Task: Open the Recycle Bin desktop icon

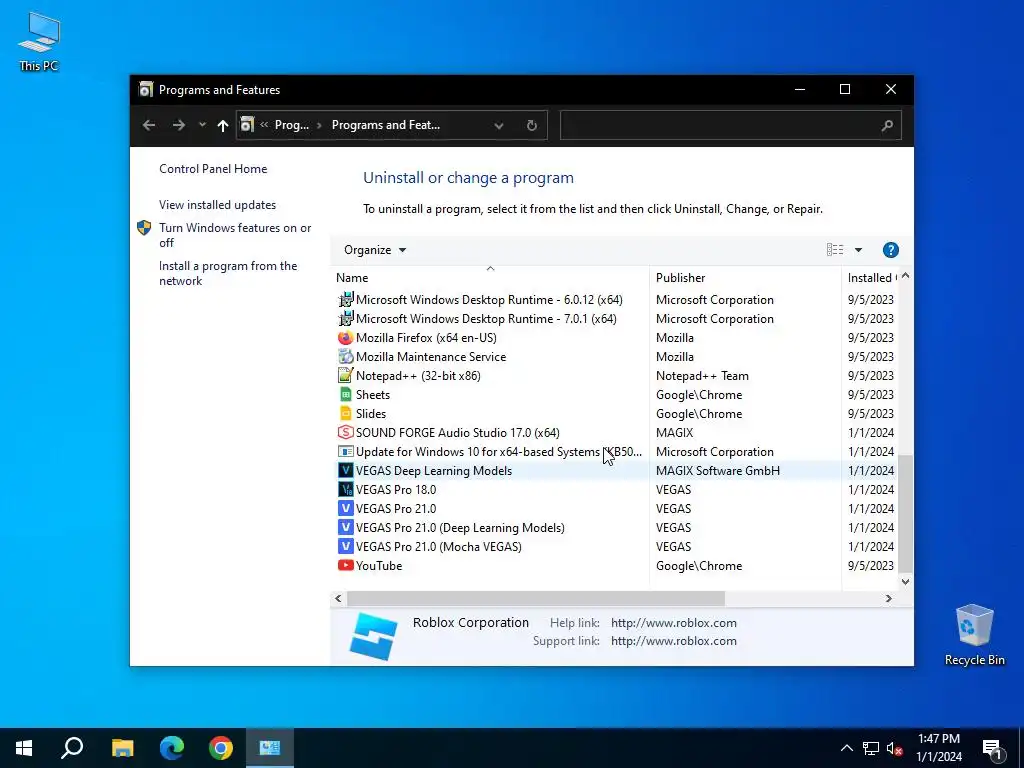Action: click(x=974, y=635)
